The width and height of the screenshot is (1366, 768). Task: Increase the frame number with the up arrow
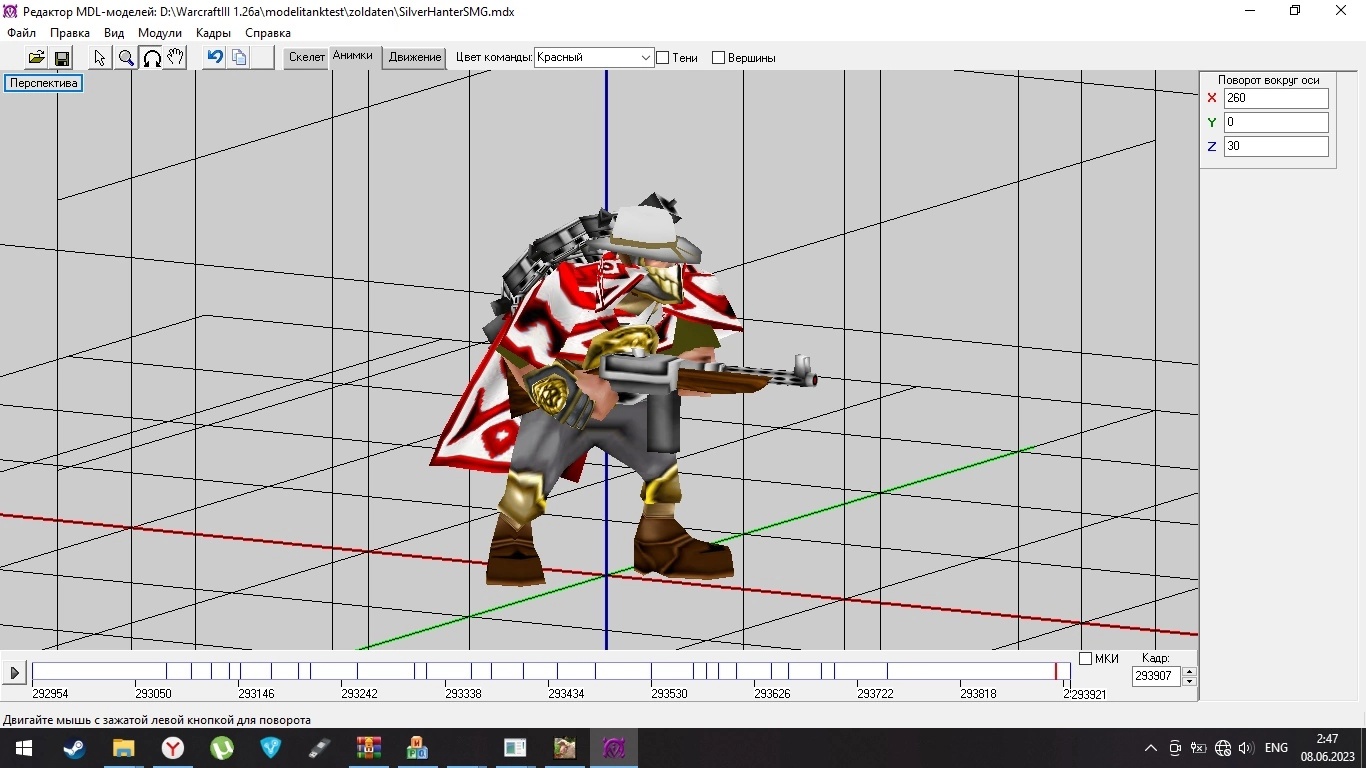click(x=1189, y=672)
